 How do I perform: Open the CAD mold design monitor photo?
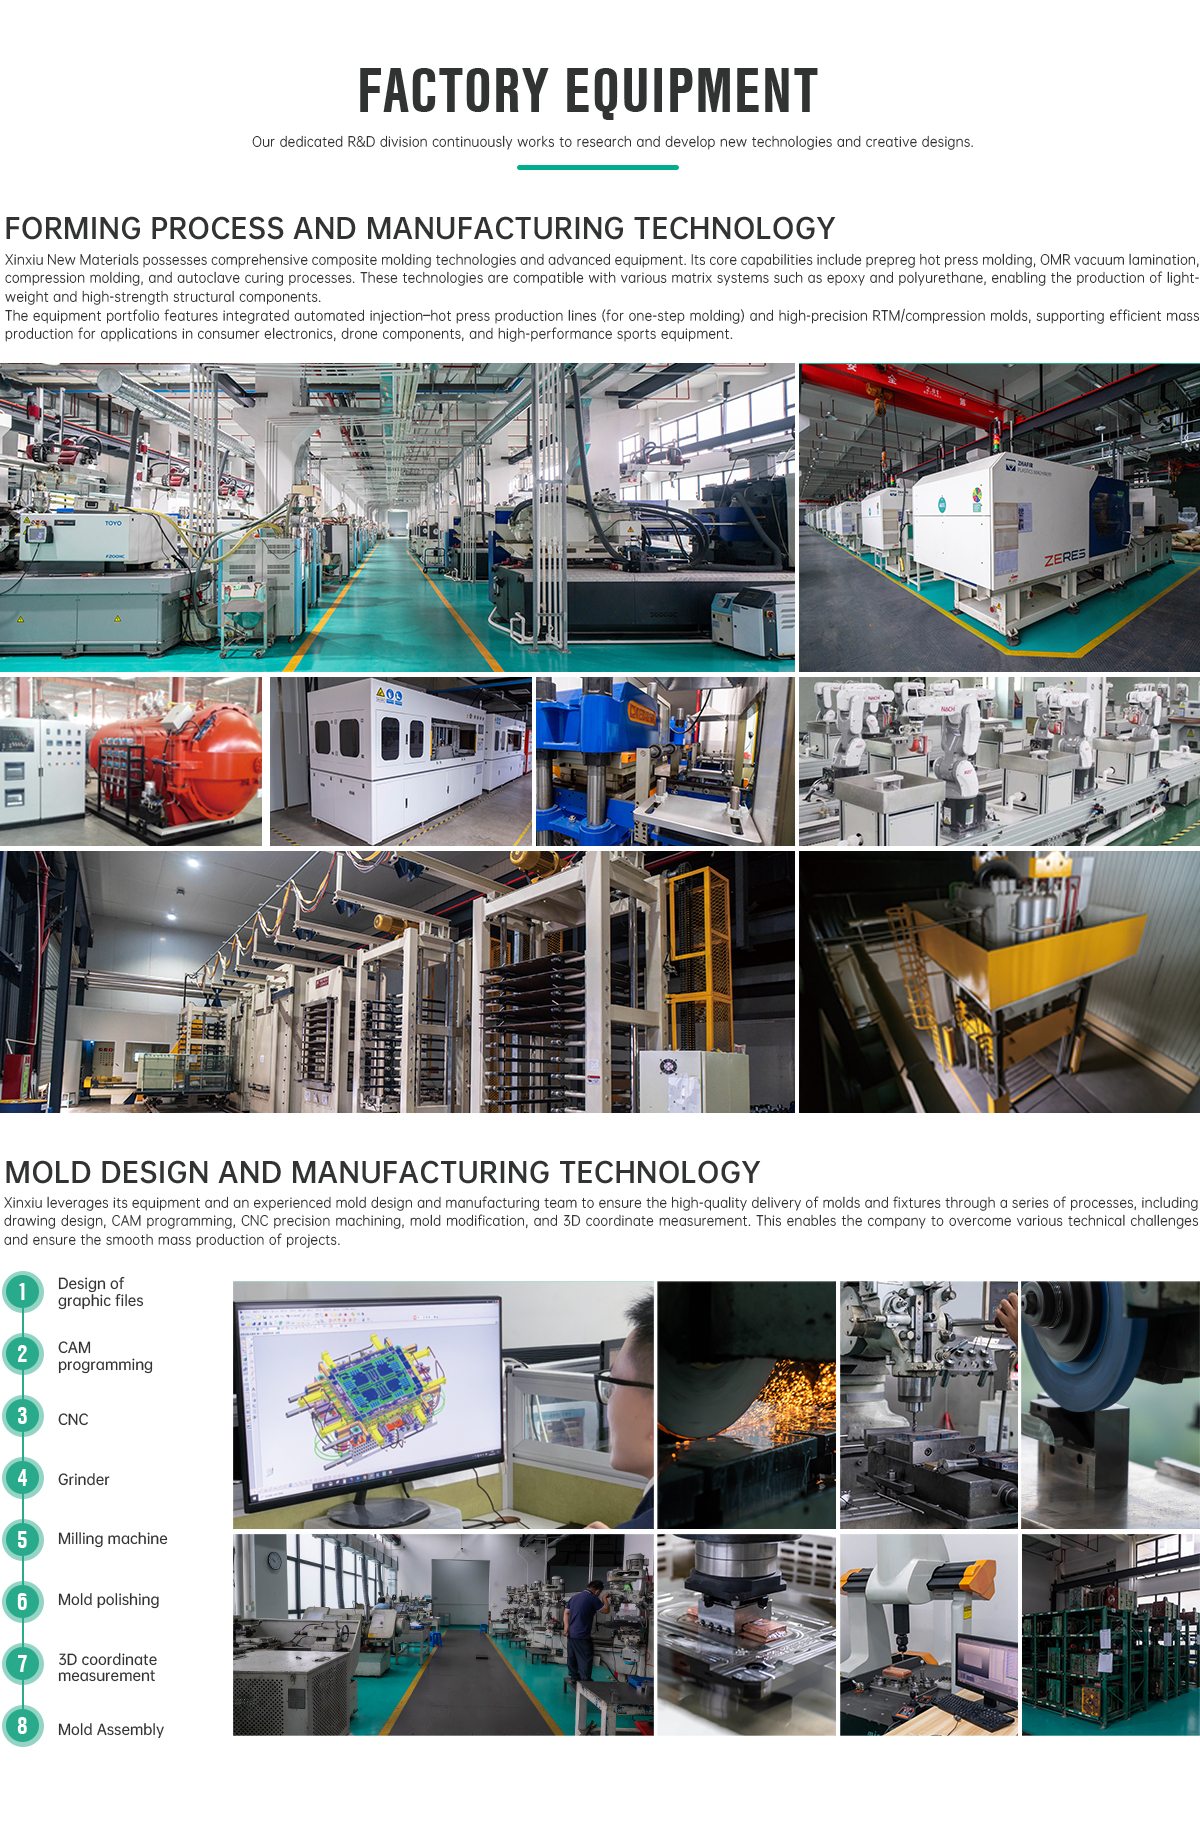coord(443,1405)
